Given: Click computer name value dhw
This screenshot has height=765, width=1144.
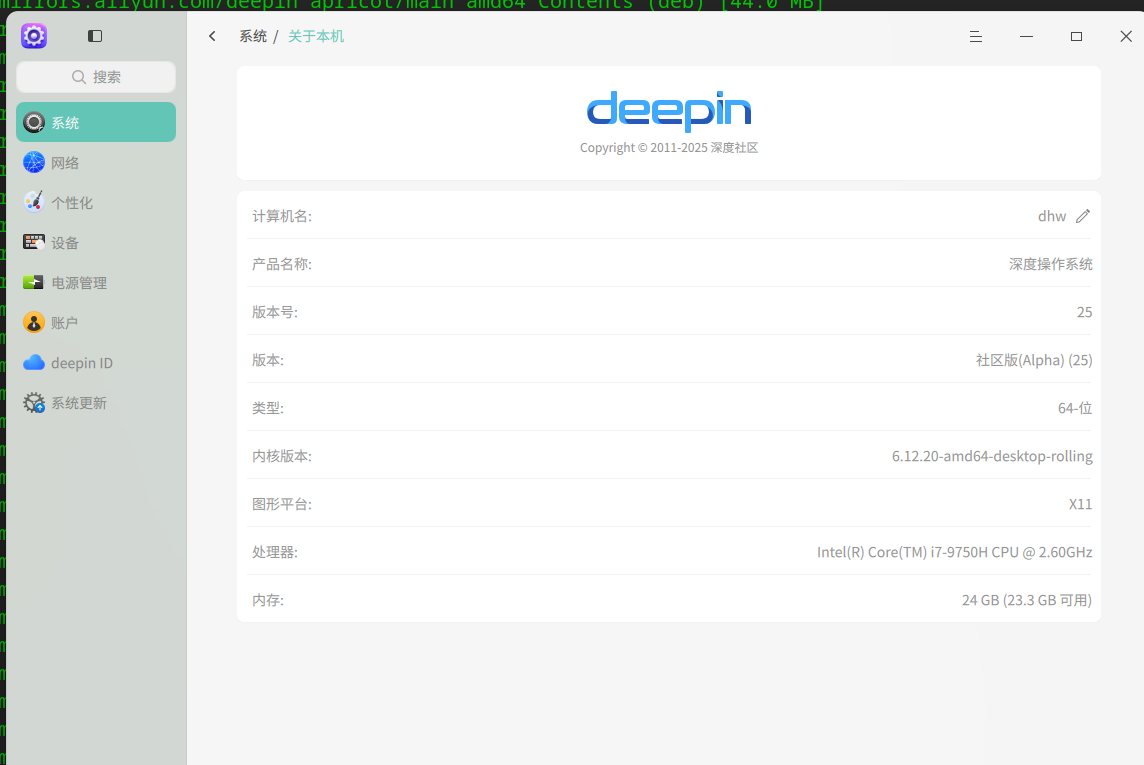Looking at the screenshot, I should click(1052, 216).
